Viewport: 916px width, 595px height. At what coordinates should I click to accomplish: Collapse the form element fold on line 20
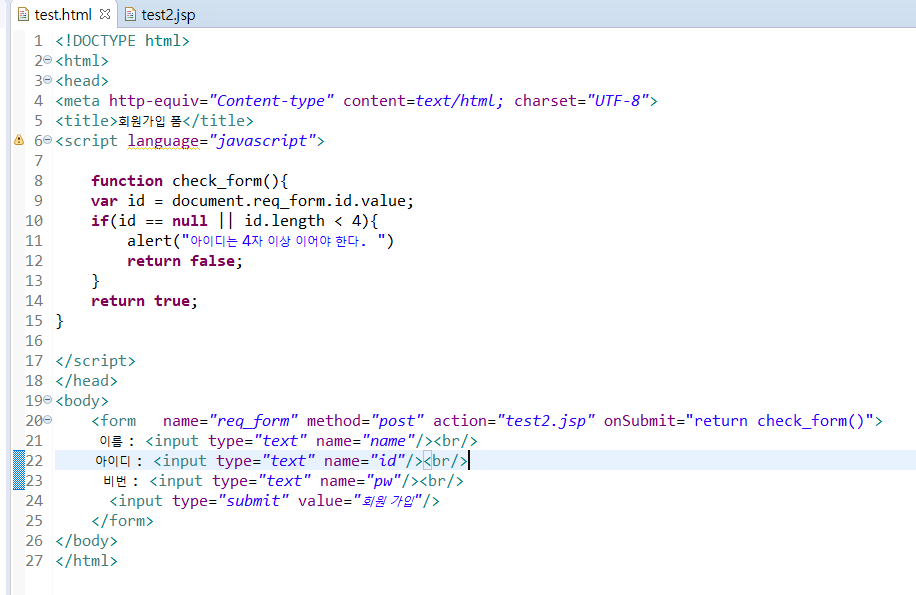[x=48, y=419]
